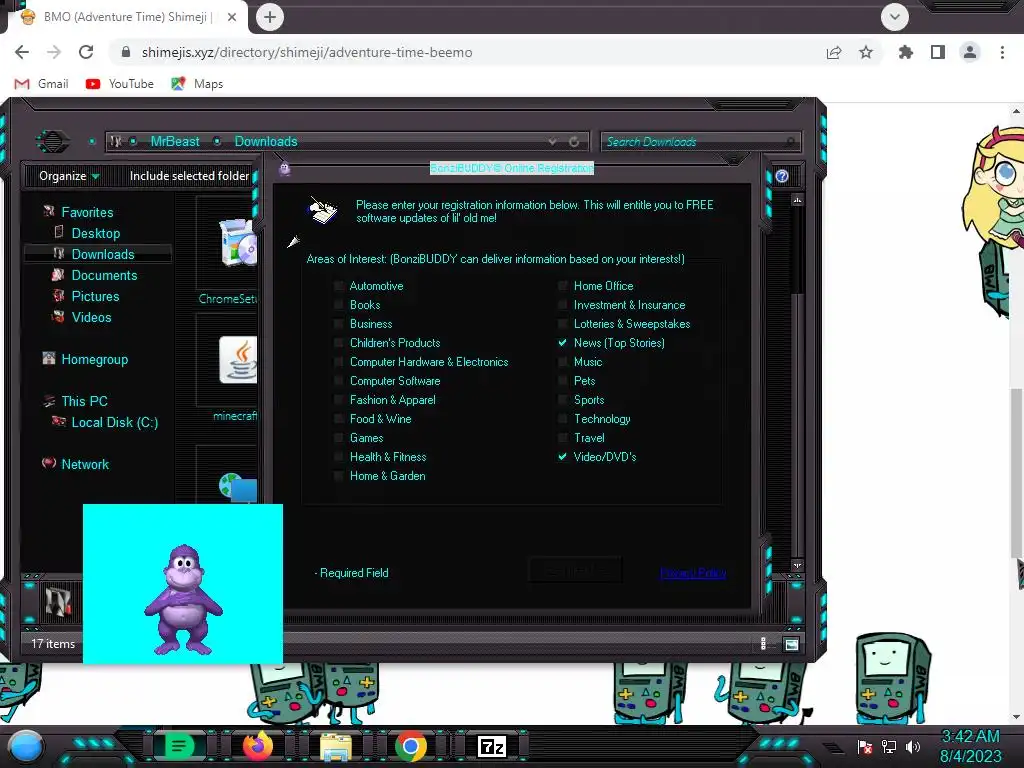This screenshot has height=768, width=1024.
Task: Click the 17 items status text
Action: (x=53, y=644)
